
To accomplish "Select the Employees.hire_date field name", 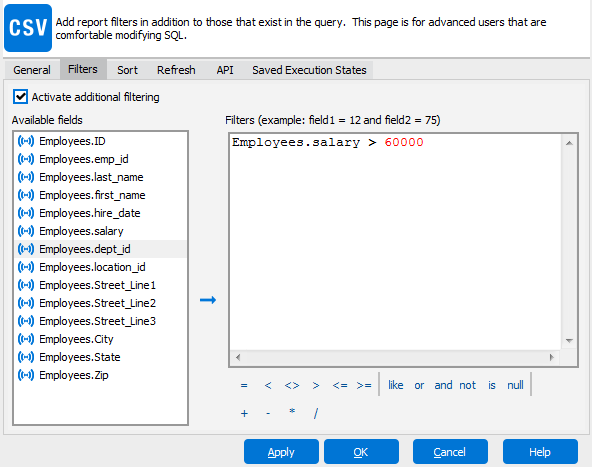I will pos(90,213).
